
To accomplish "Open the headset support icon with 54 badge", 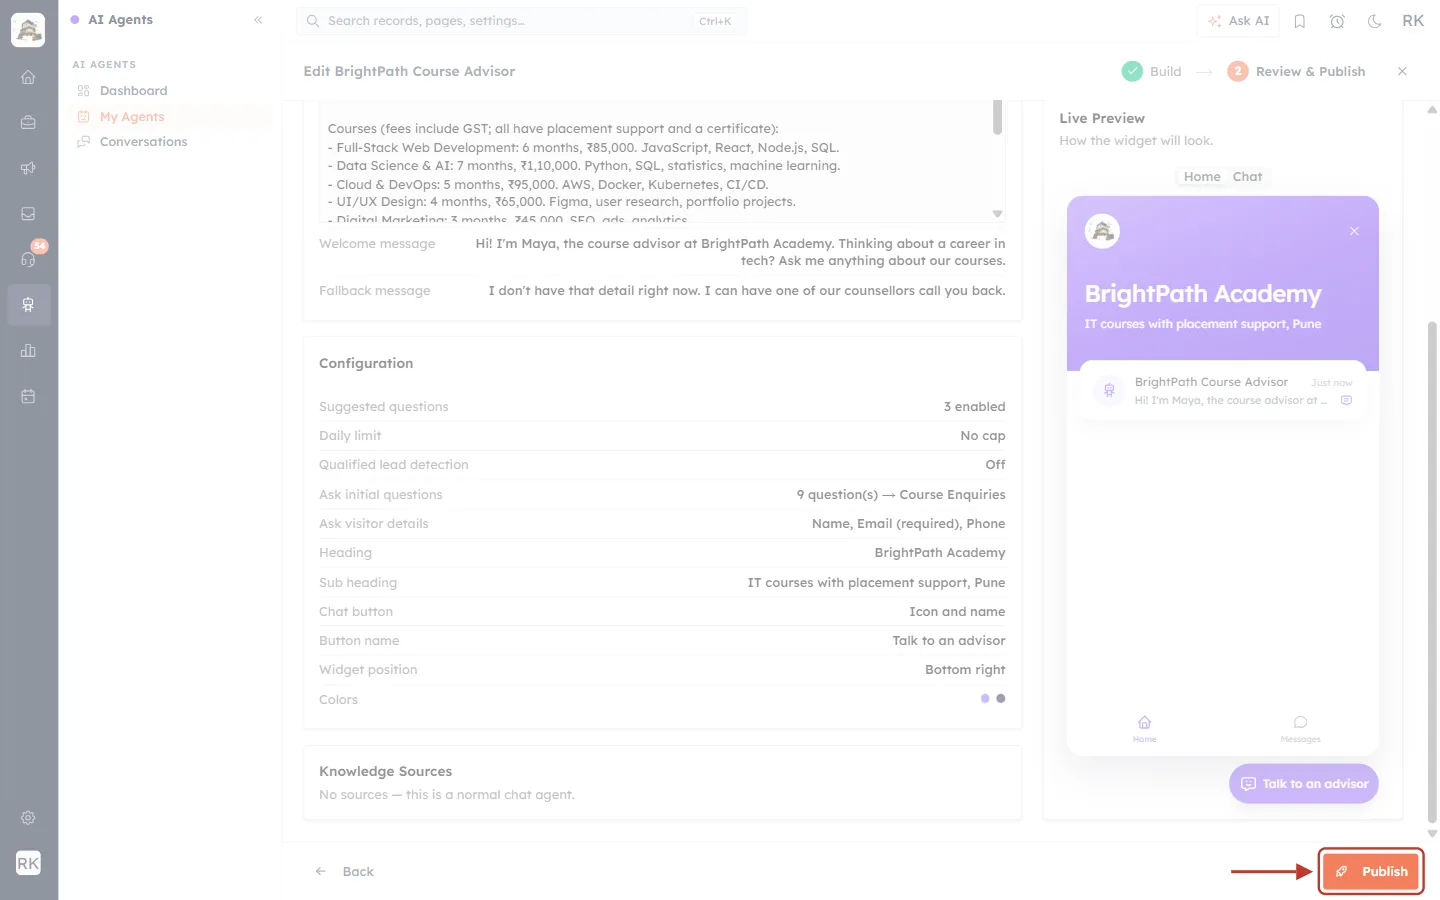I will pos(28,259).
